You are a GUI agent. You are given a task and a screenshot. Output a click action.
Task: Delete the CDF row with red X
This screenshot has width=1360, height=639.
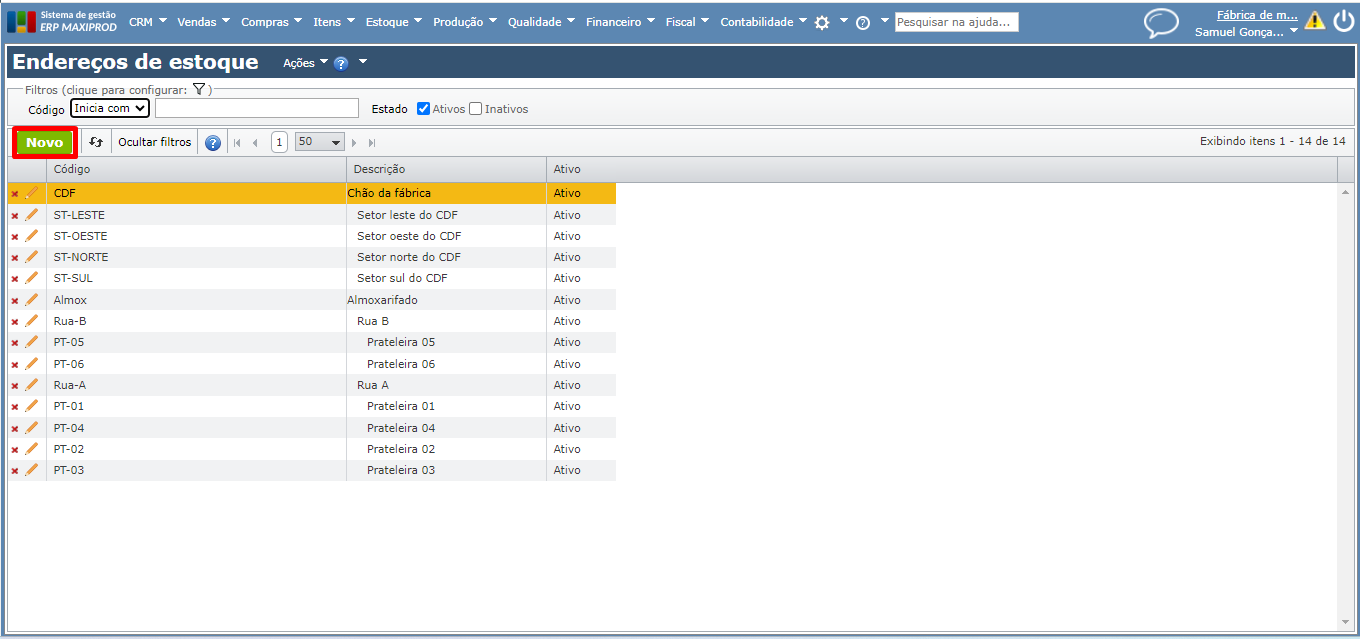point(15,194)
